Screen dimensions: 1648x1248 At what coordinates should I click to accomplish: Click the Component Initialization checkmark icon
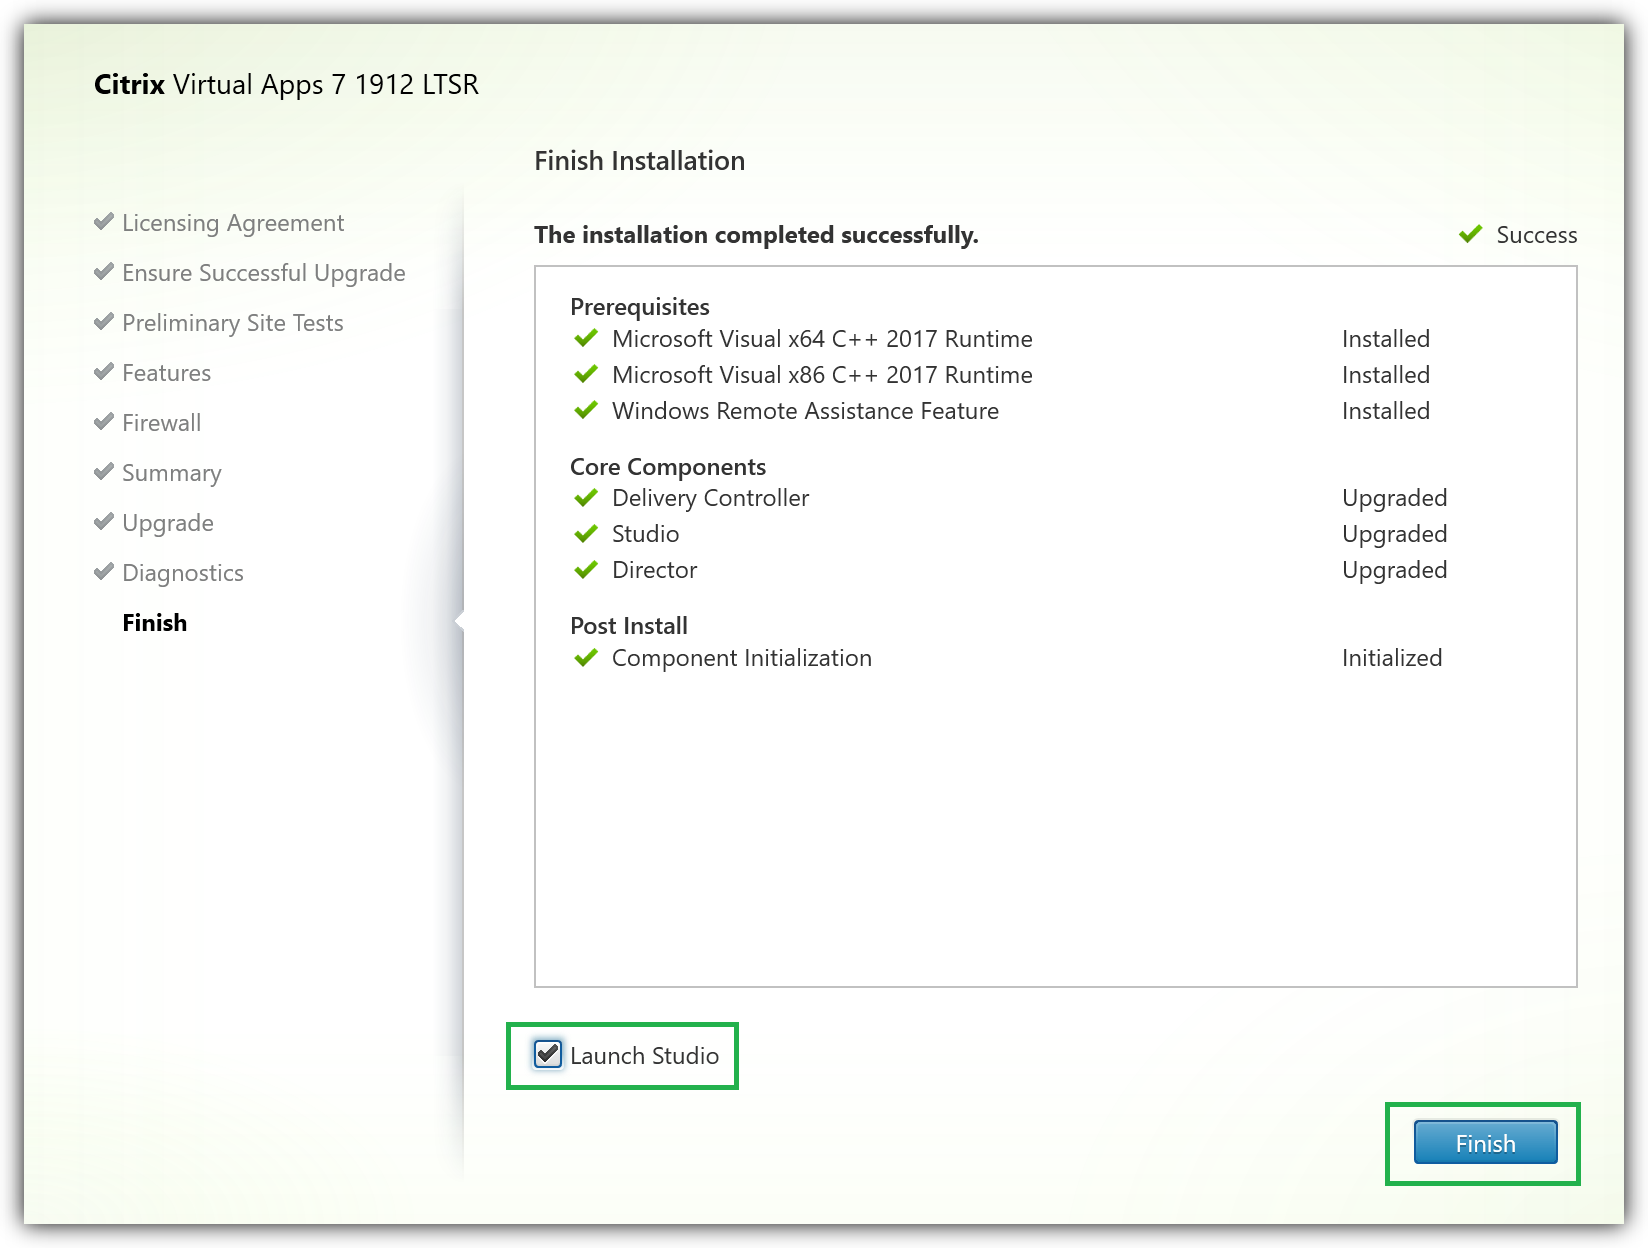586,658
